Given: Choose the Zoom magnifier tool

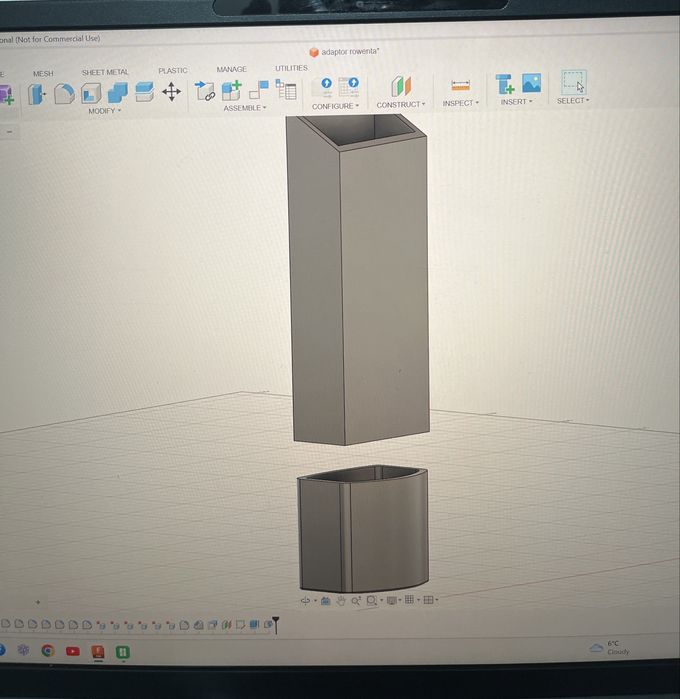Looking at the screenshot, I should 355,601.
